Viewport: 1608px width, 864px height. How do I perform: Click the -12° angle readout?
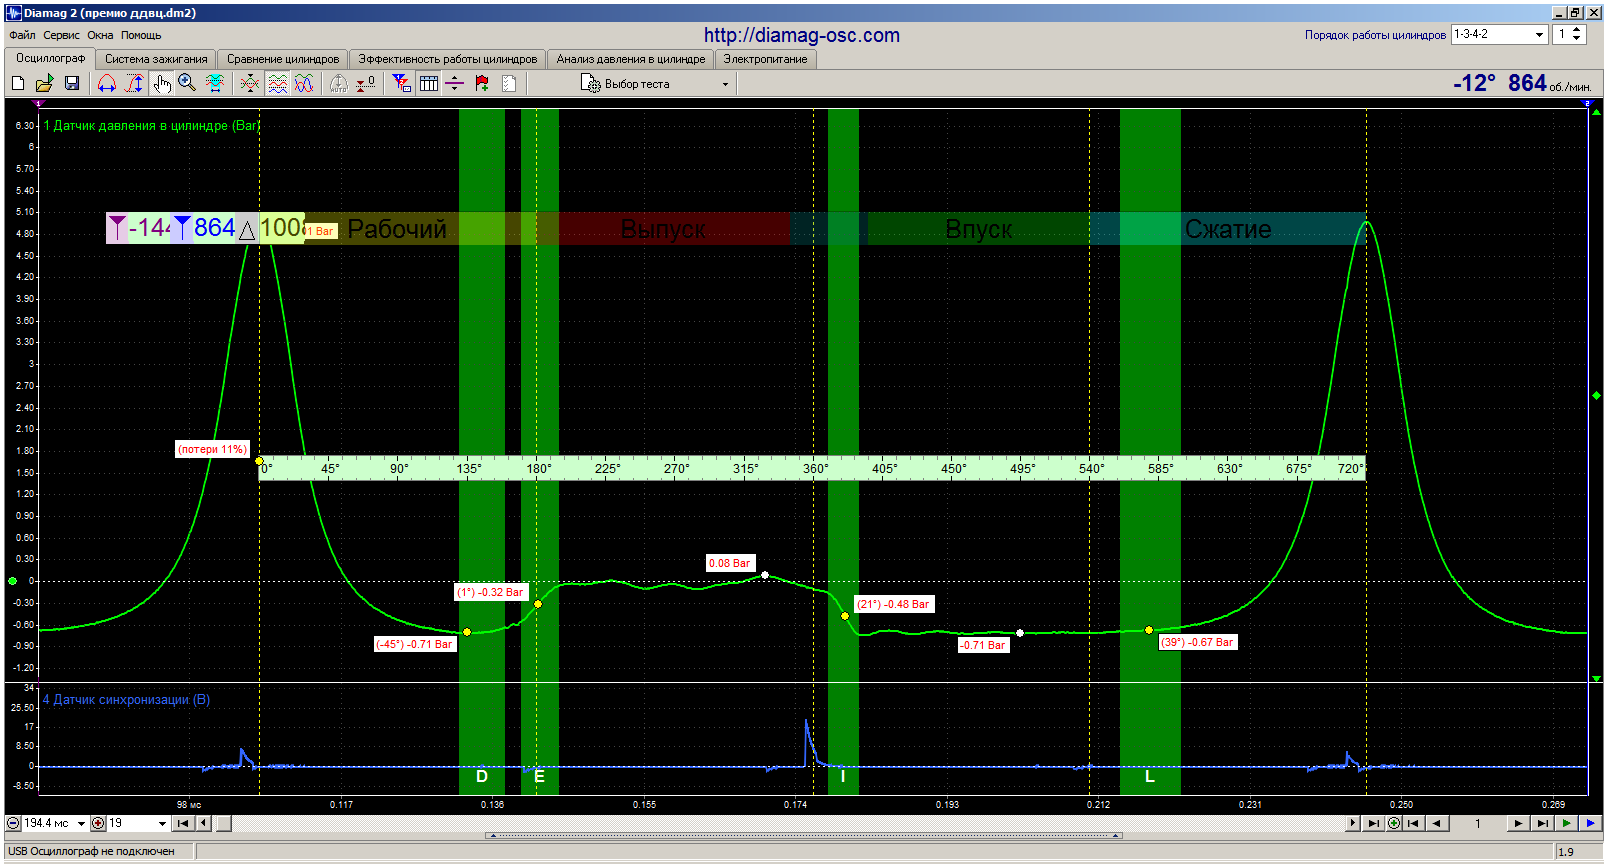pyautogui.click(x=1474, y=83)
